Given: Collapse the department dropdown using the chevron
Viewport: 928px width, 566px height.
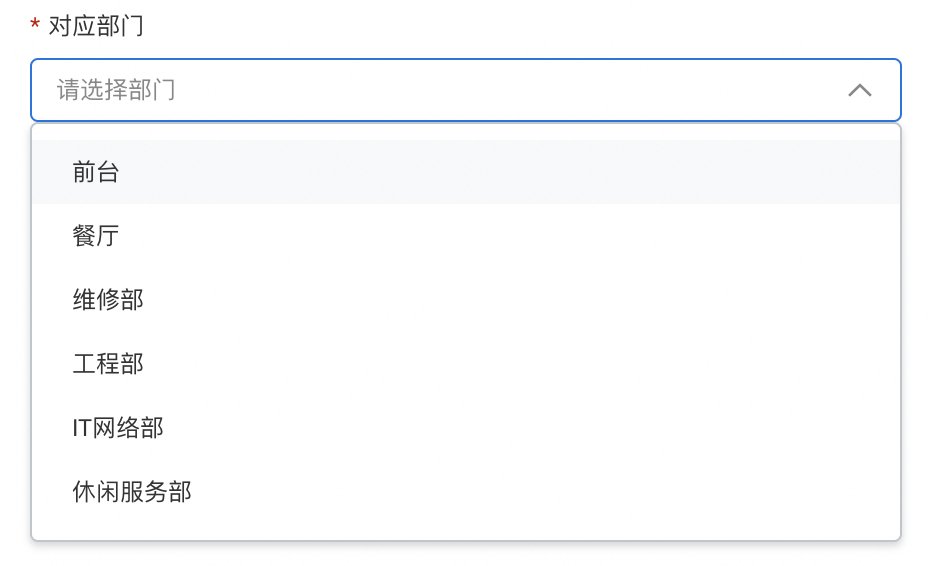Looking at the screenshot, I should tap(859, 90).
